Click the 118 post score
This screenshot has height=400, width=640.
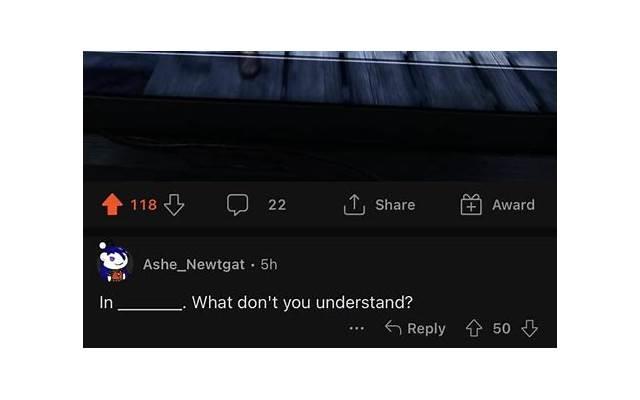coord(144,204)
